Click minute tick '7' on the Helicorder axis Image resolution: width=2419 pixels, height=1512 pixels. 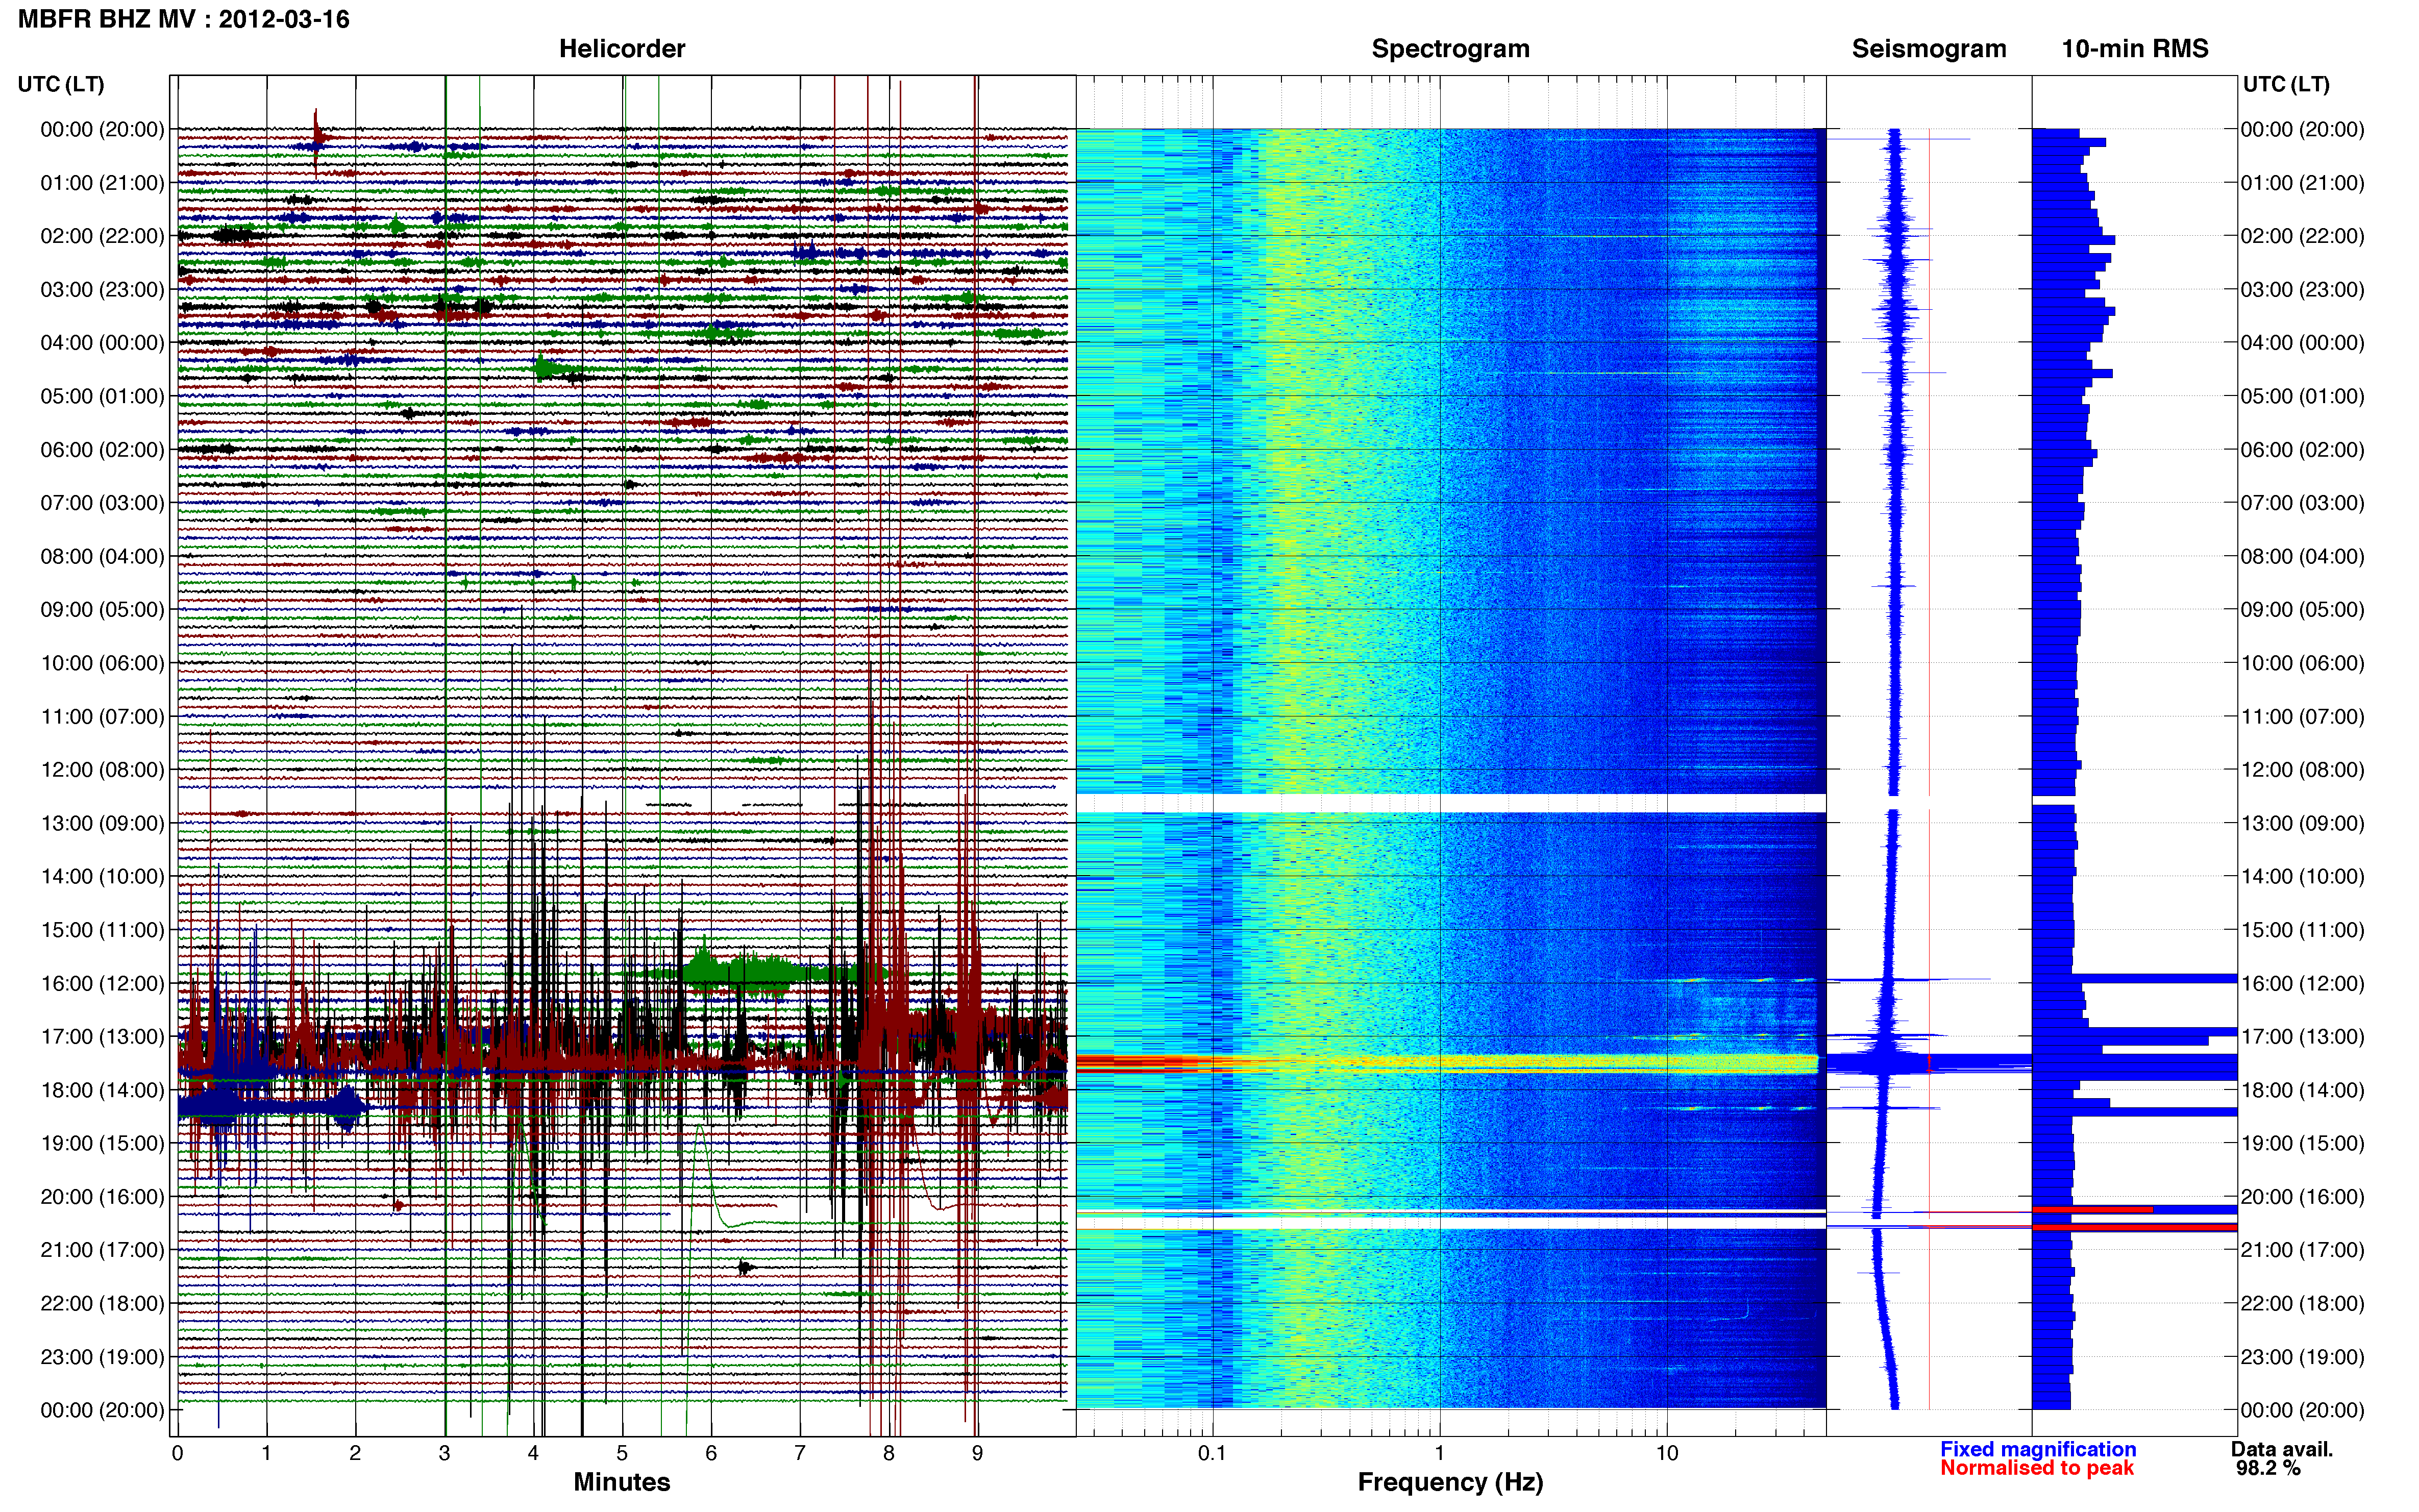point(800,1454)
